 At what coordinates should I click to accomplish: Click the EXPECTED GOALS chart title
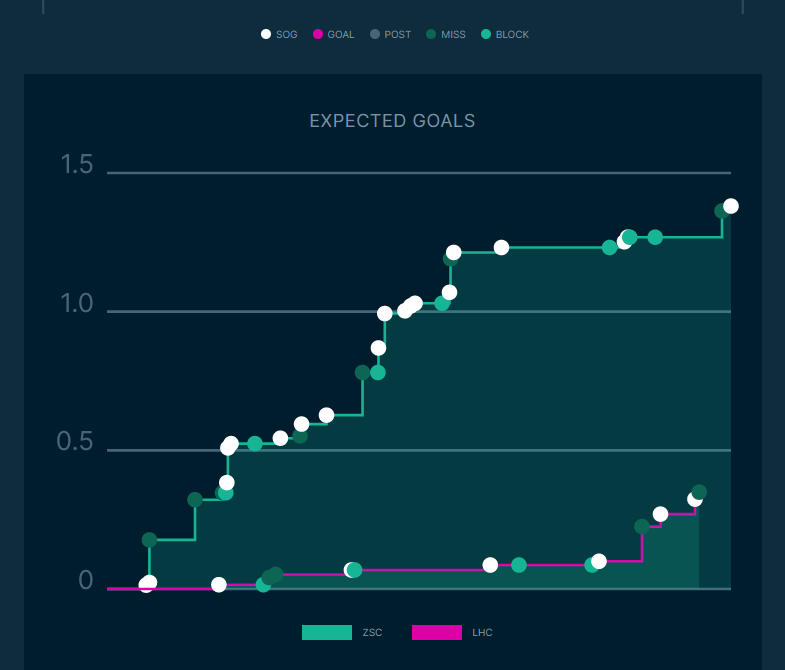392,121
